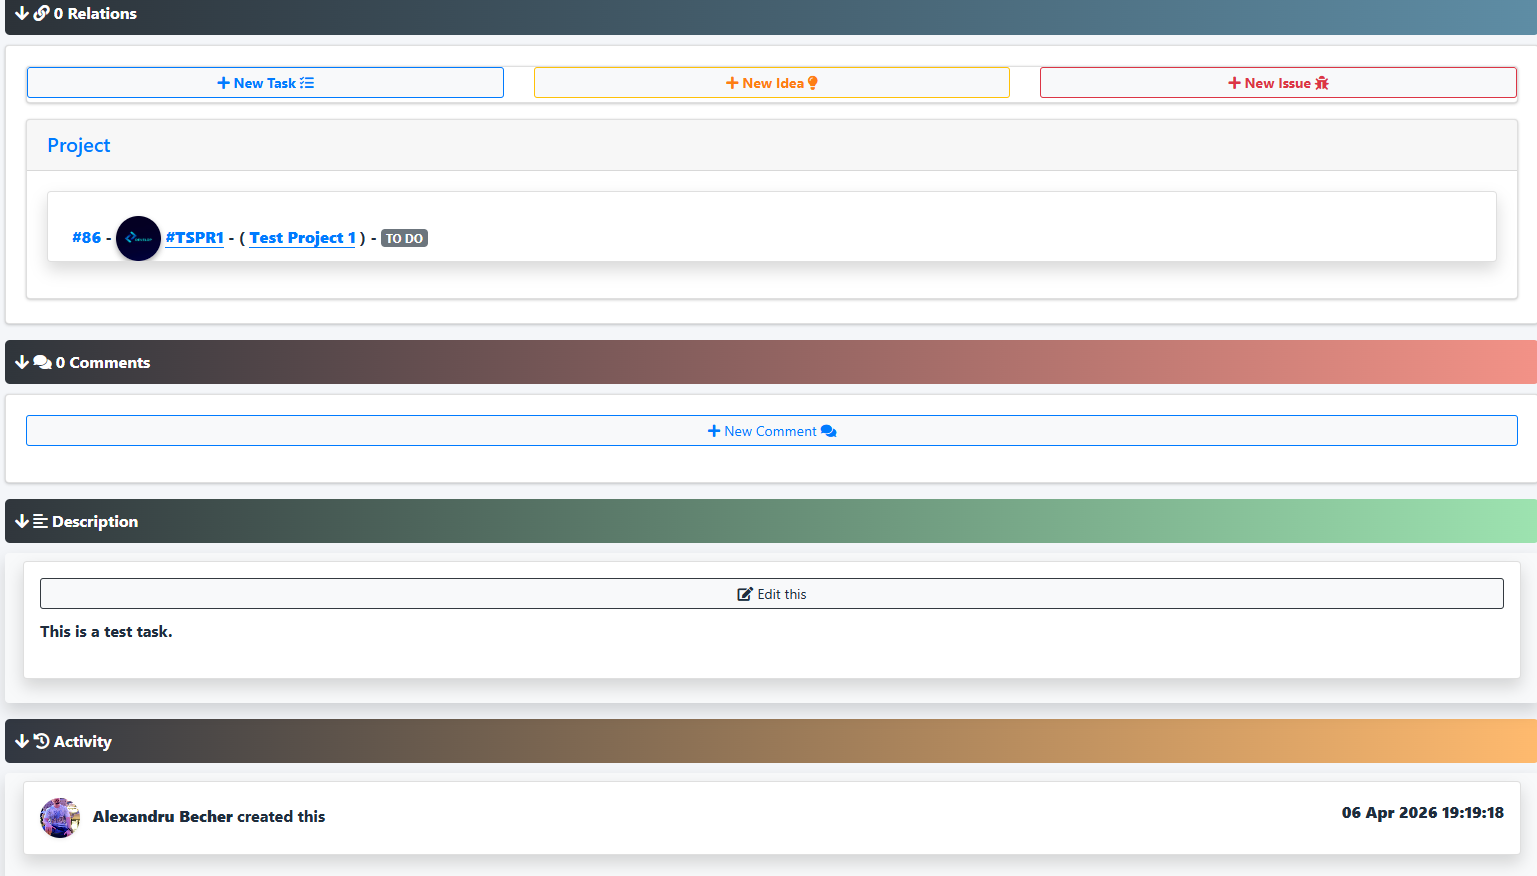
Task: Click the bug icon on New Issue
Action: tap(1322, 83)
